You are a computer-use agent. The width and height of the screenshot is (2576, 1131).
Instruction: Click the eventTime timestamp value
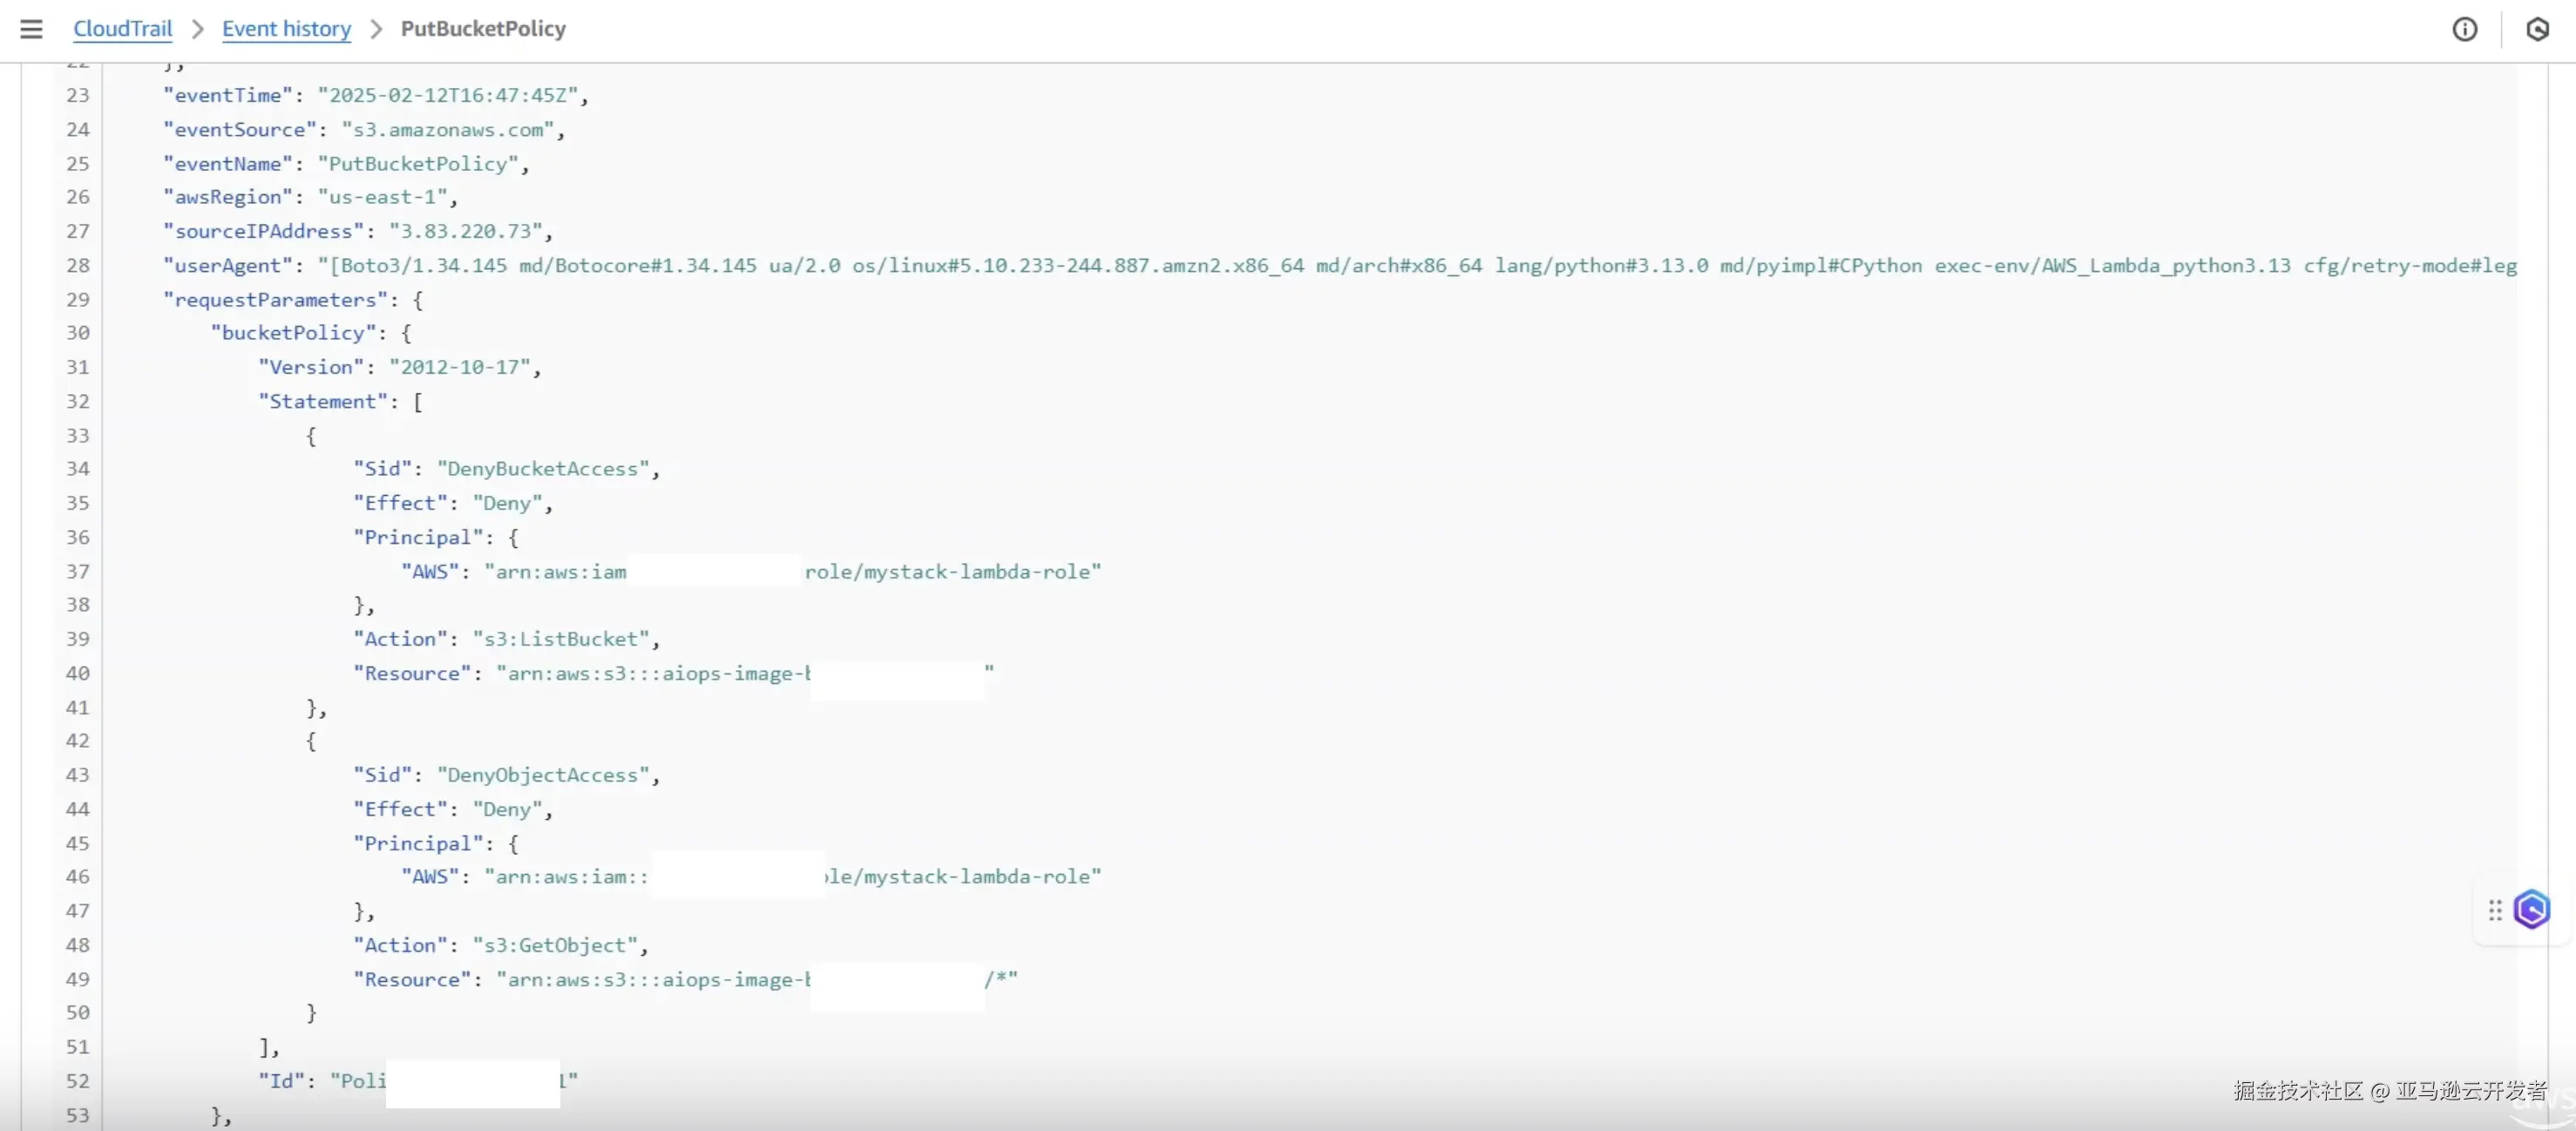click(448, 95)
